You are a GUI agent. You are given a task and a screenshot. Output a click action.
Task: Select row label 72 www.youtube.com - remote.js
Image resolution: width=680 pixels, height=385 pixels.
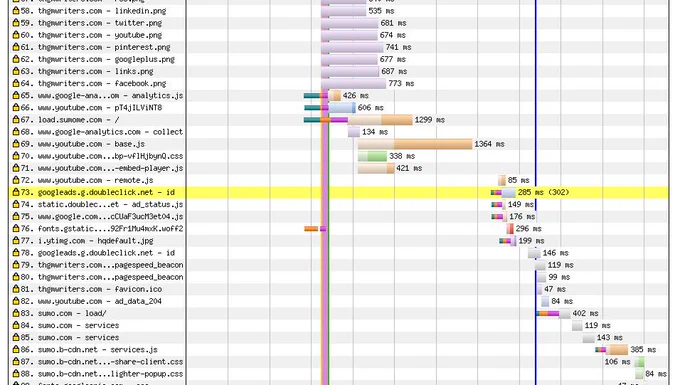(87, 181)
